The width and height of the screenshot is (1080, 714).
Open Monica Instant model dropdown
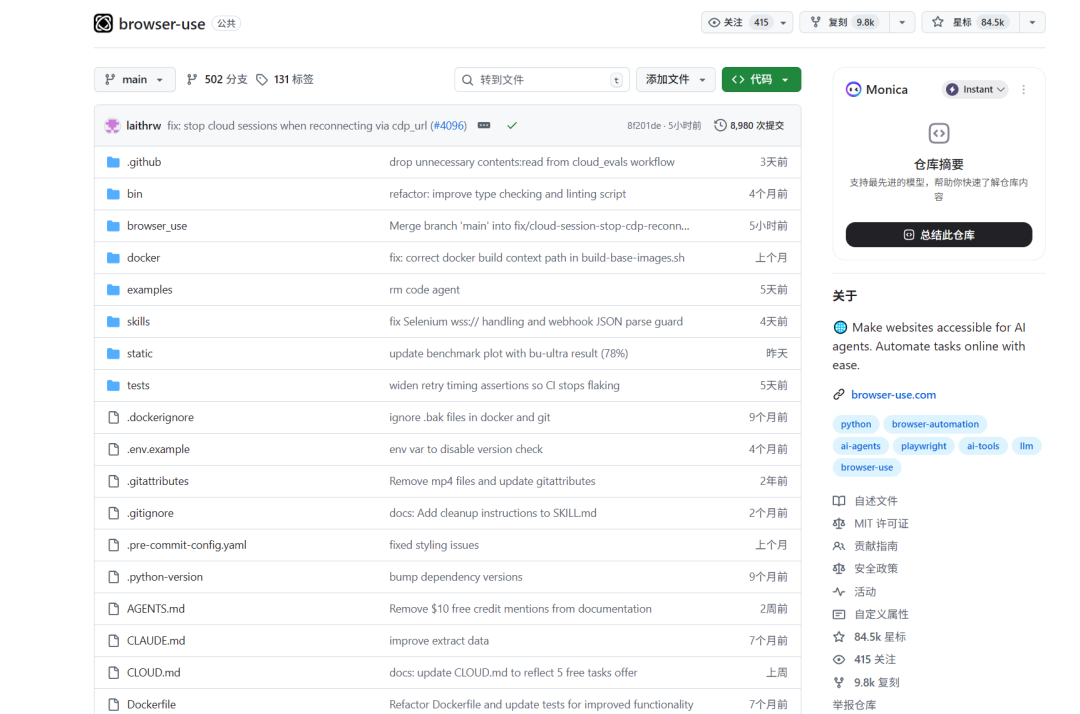coord(975,90)
